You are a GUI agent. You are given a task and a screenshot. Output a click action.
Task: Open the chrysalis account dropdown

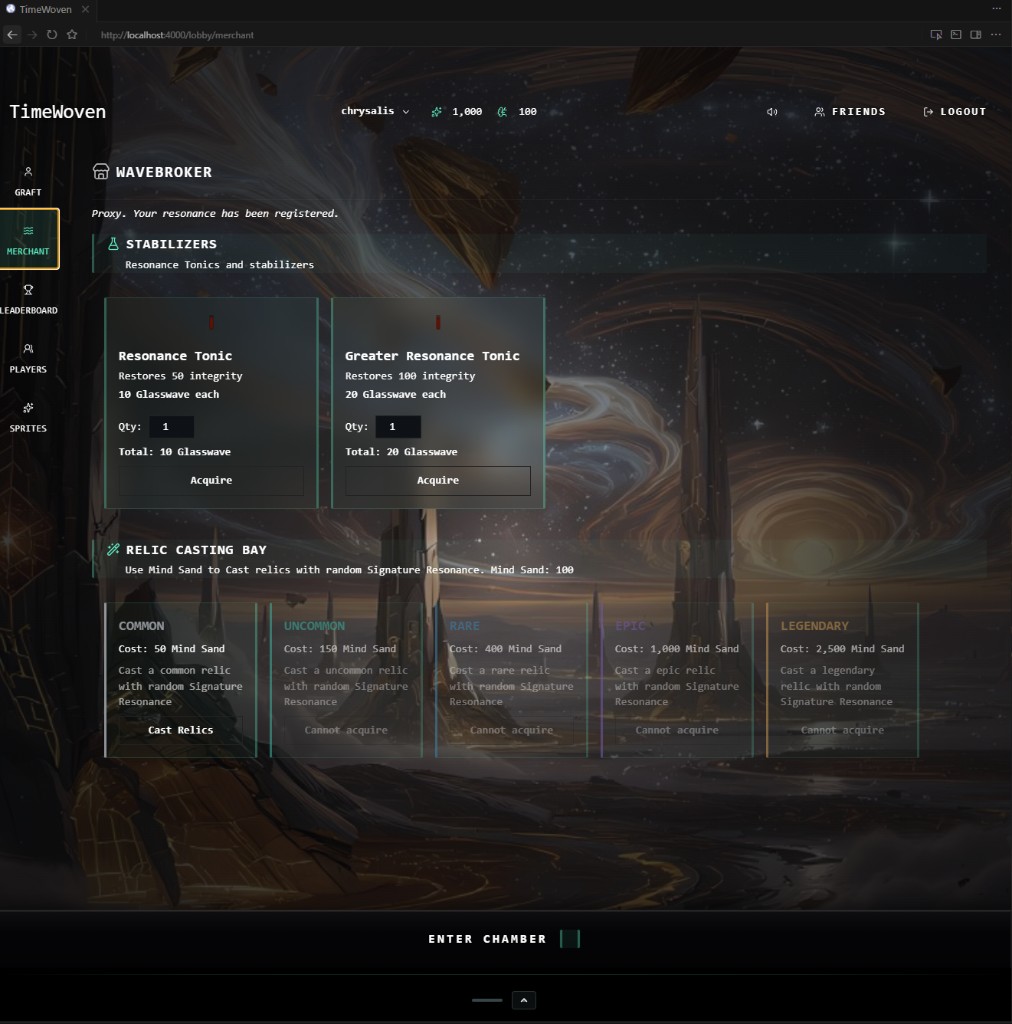(374, 111)
